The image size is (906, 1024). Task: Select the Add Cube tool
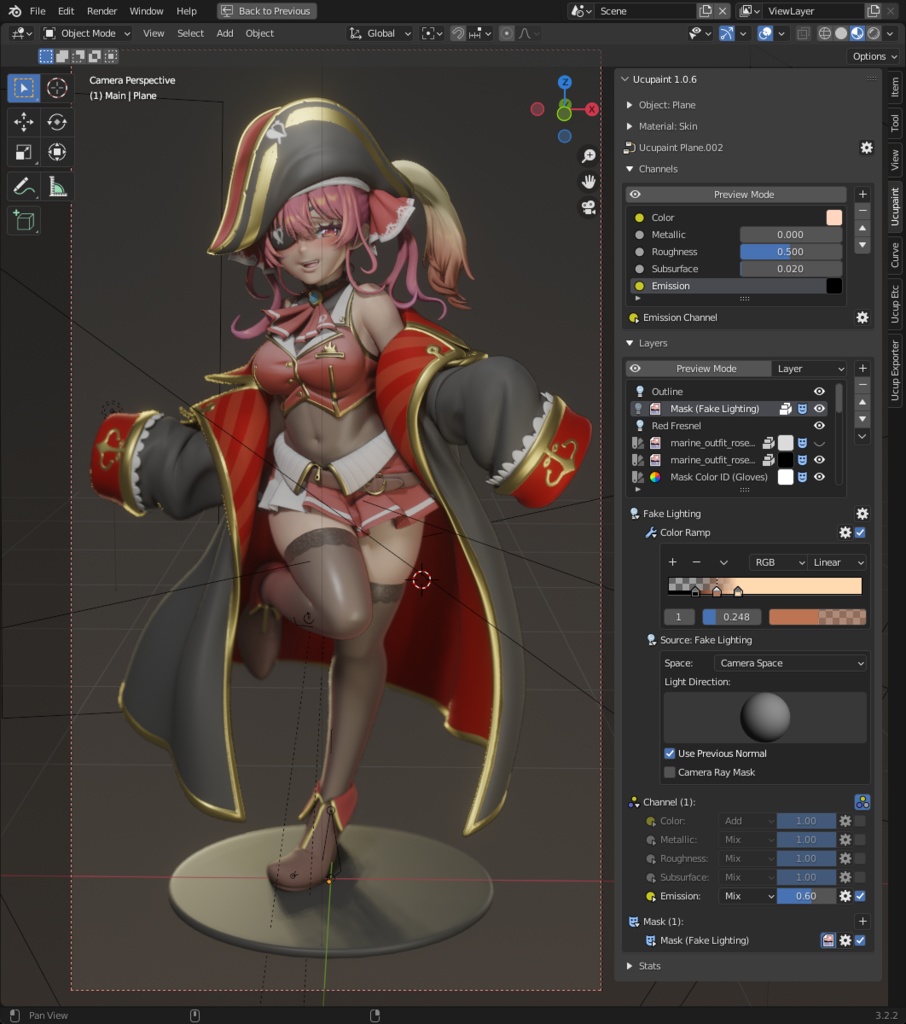(24, 220)
